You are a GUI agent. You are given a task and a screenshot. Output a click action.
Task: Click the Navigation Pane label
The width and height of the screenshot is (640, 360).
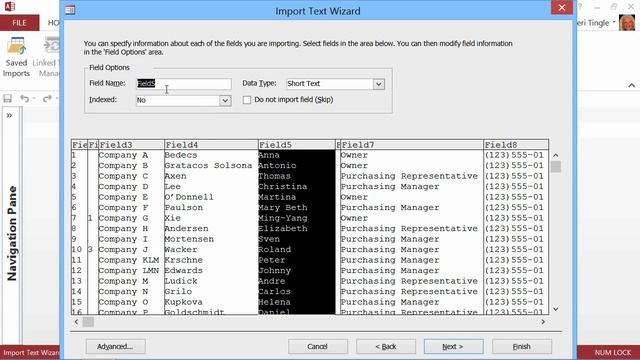tap(12, 233)
